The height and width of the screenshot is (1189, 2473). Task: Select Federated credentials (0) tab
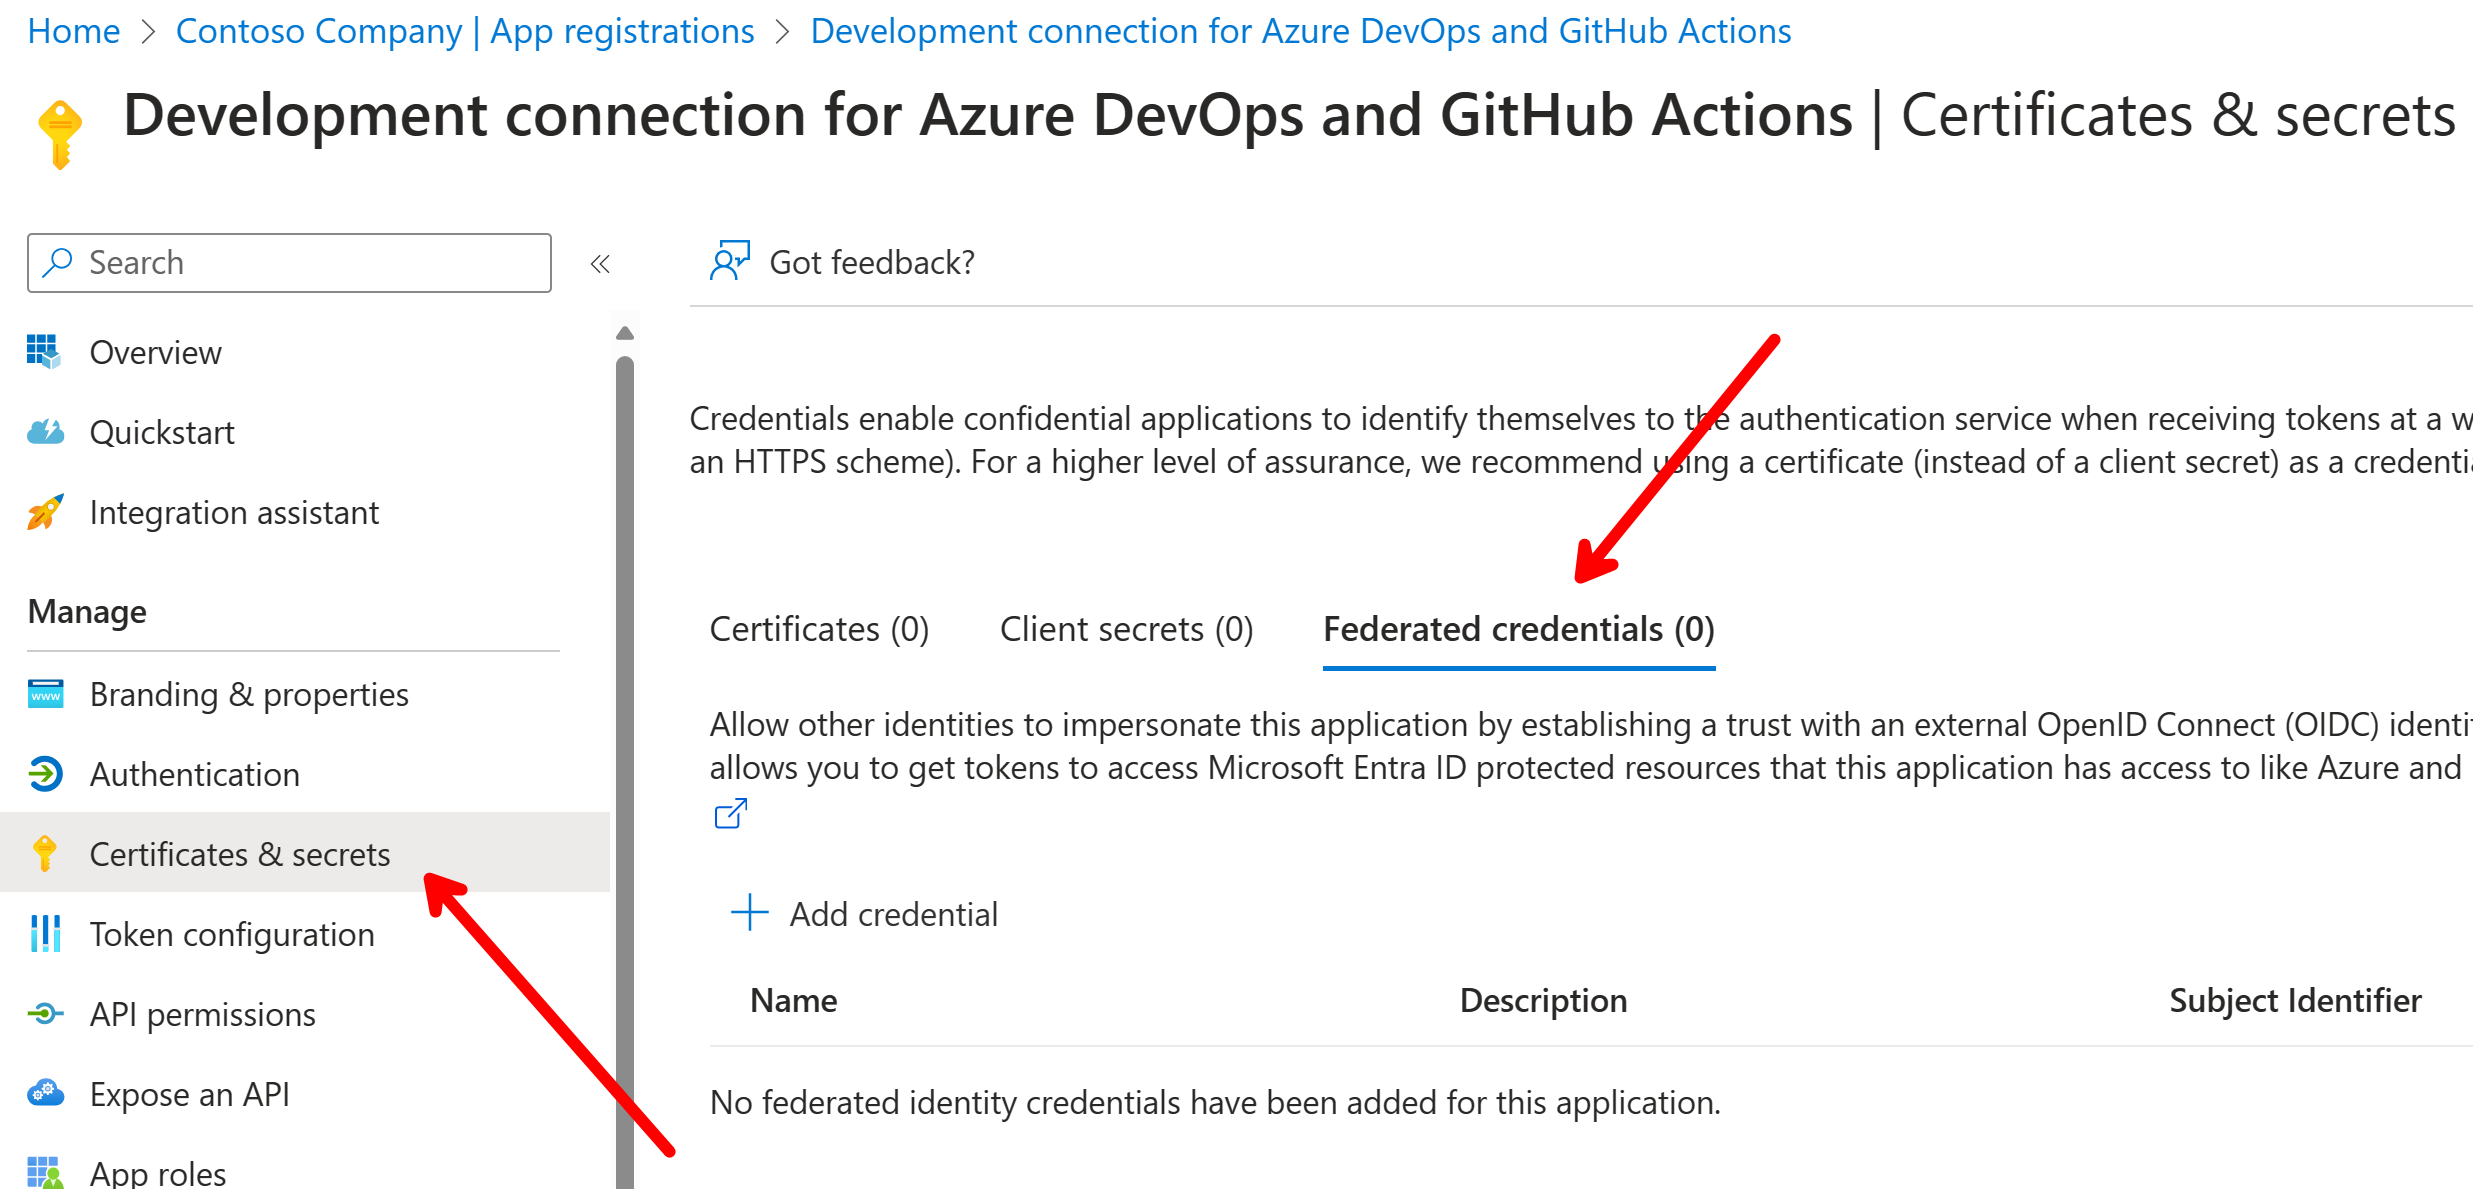pyautogui.click(x=1519, y=629)
